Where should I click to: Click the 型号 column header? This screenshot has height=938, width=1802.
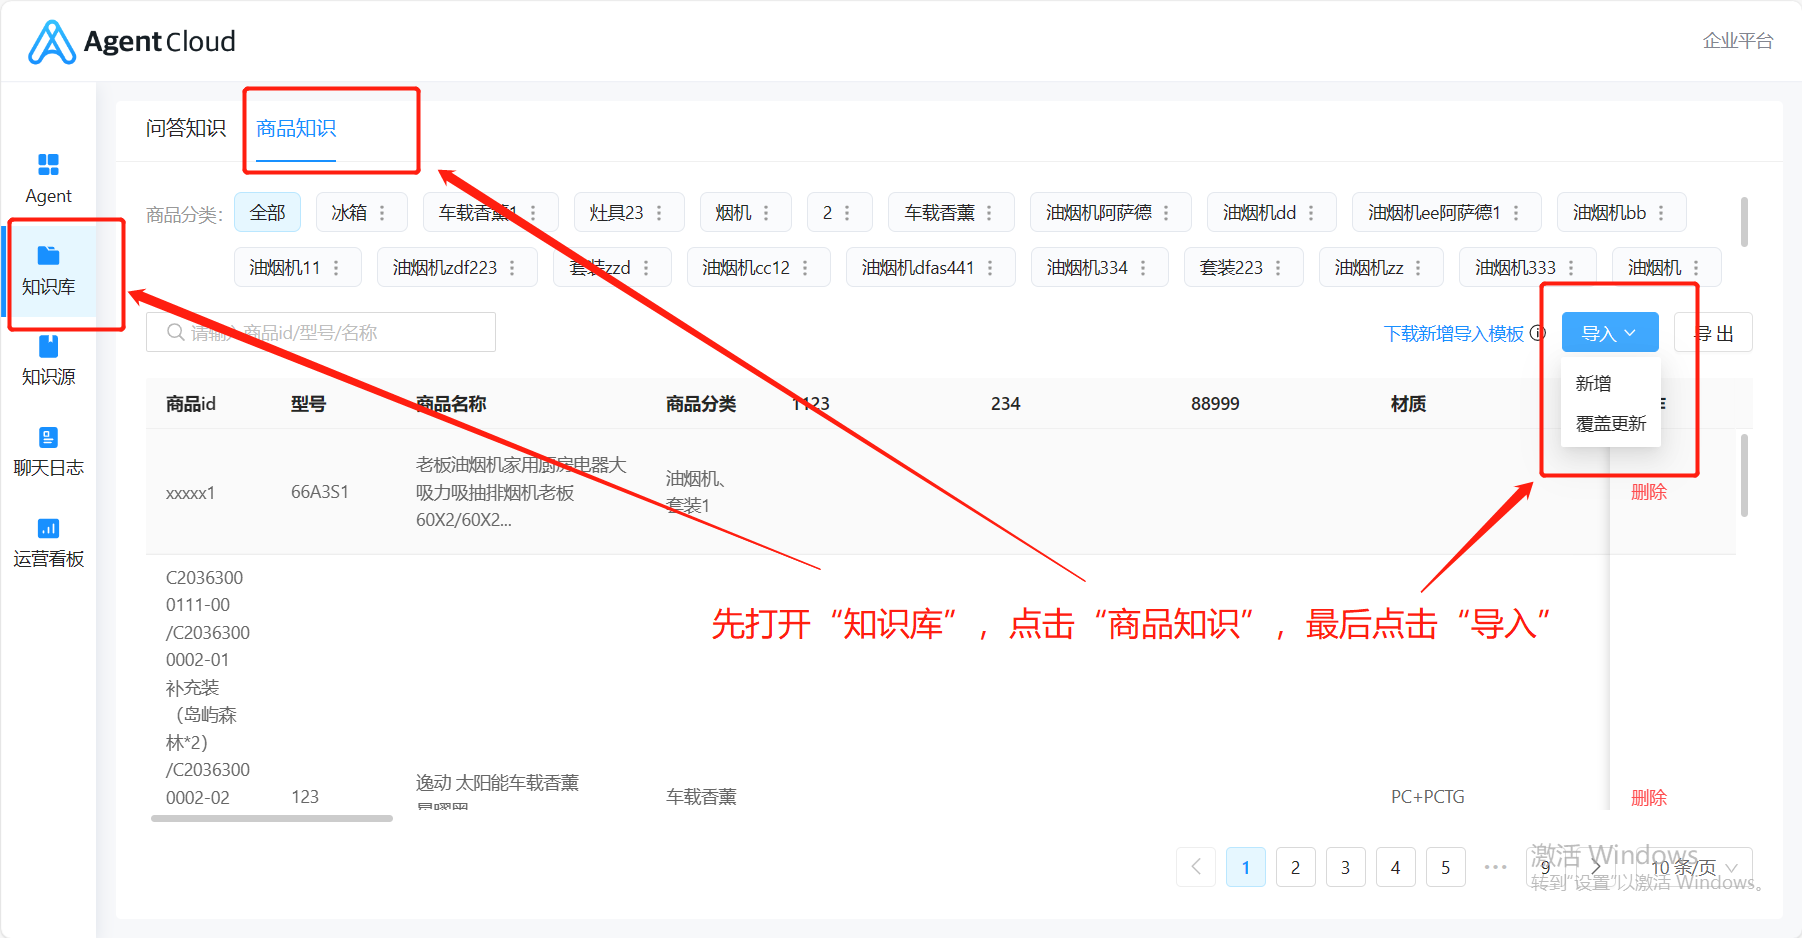308,404
